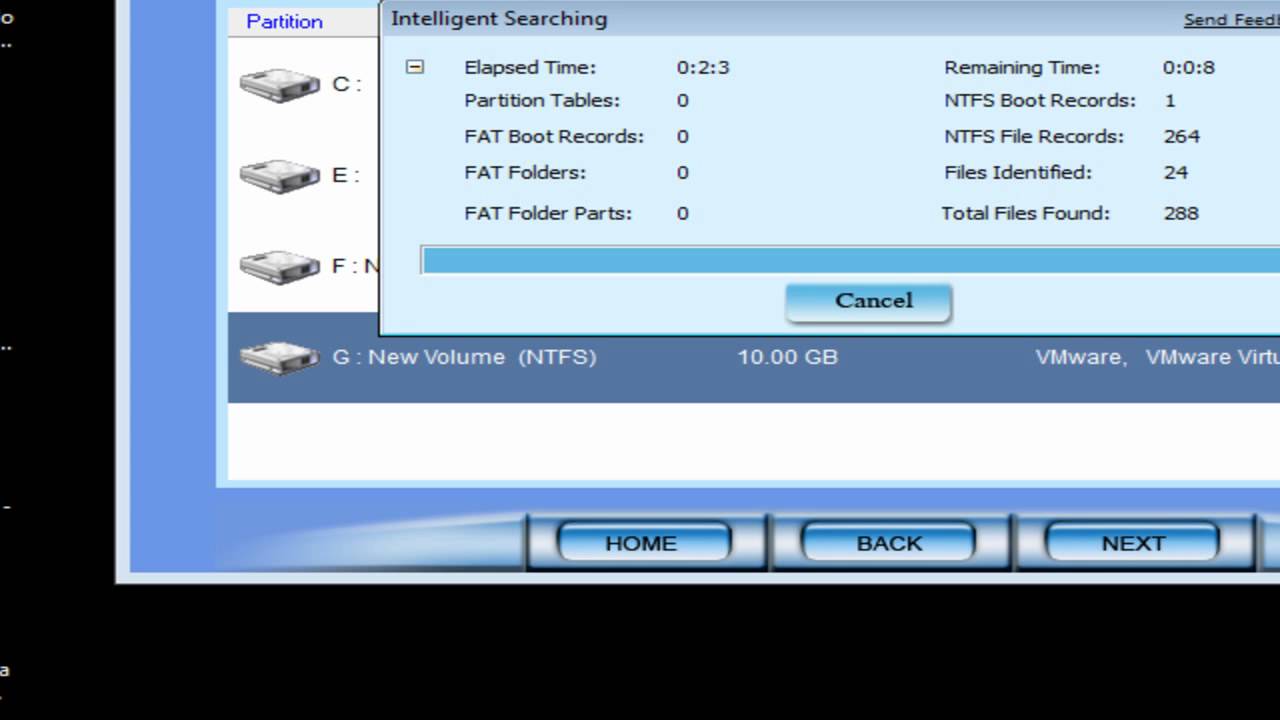Click the NTFS File Records value 264
This screenshot has width=1280, height=720.
1182,137
